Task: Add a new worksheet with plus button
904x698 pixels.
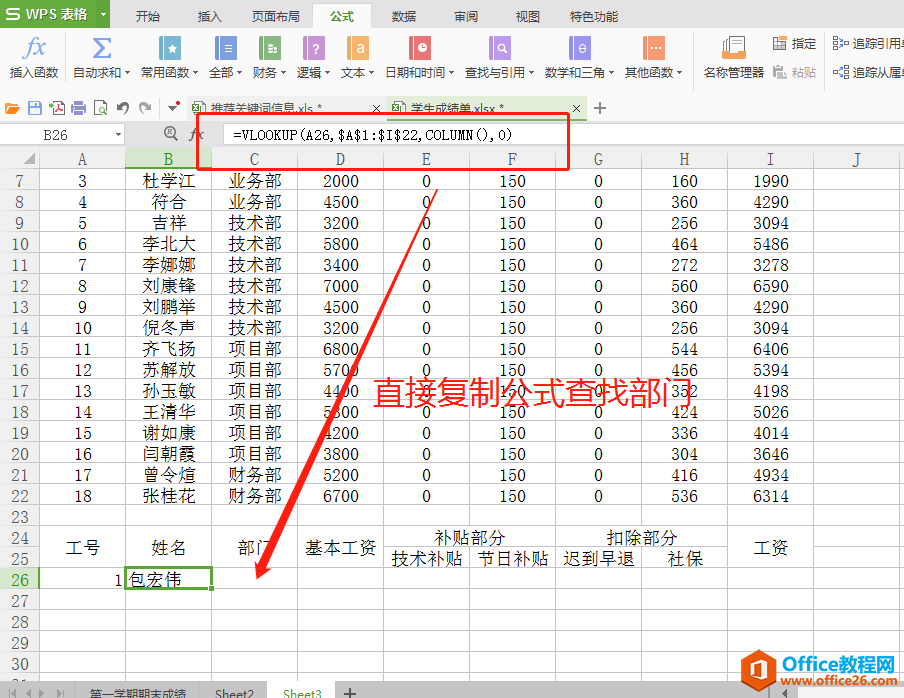Action: click(349, 692)
